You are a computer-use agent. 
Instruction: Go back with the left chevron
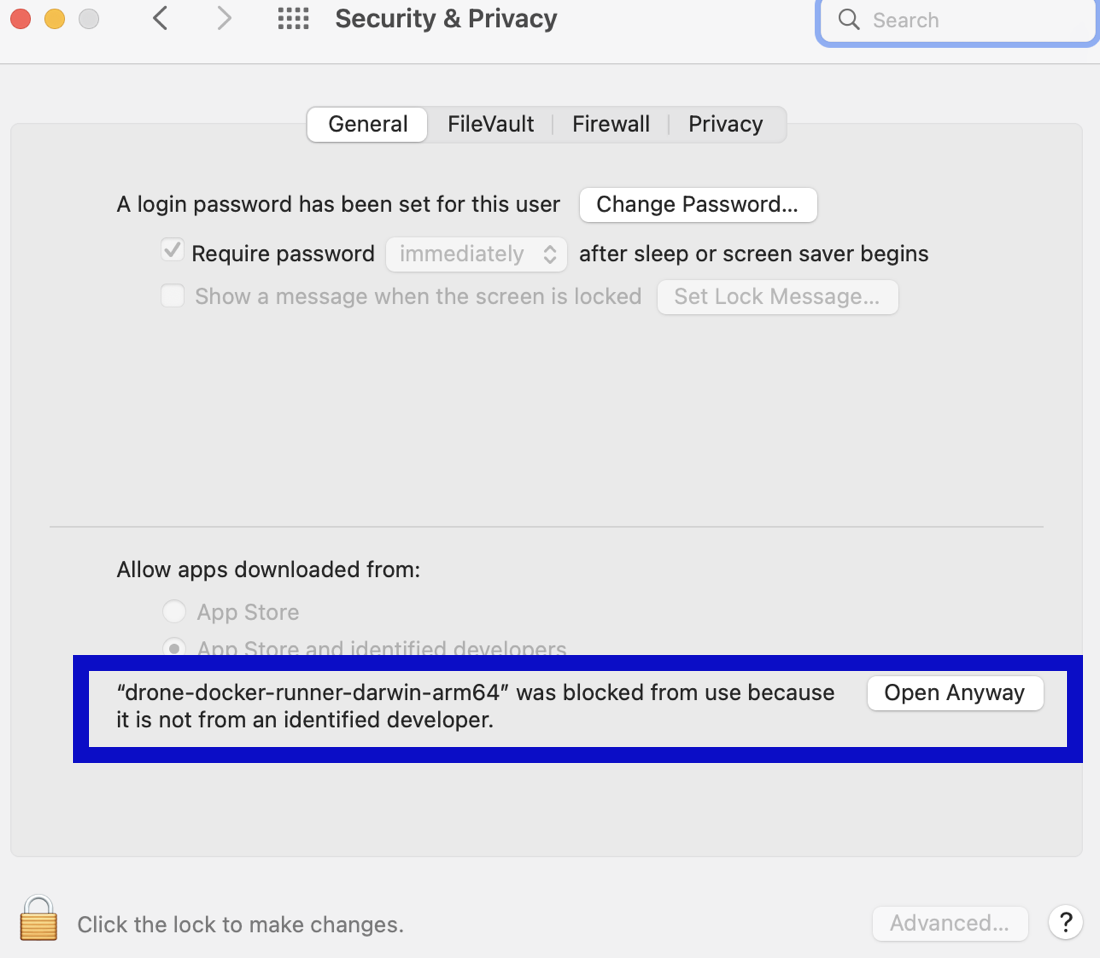pyautogui.click(x=160, y=19)
